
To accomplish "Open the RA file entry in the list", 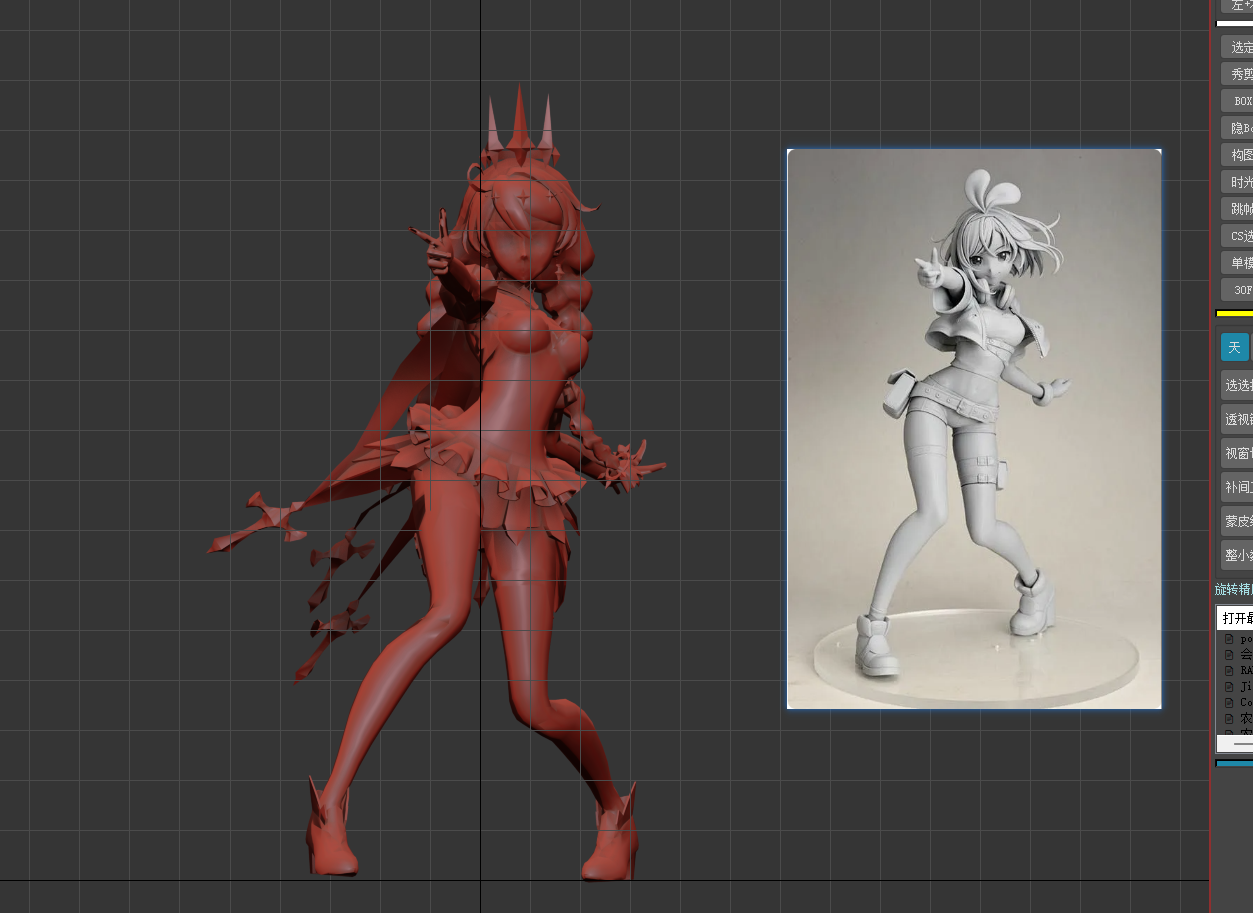I will pos(1245,670).
